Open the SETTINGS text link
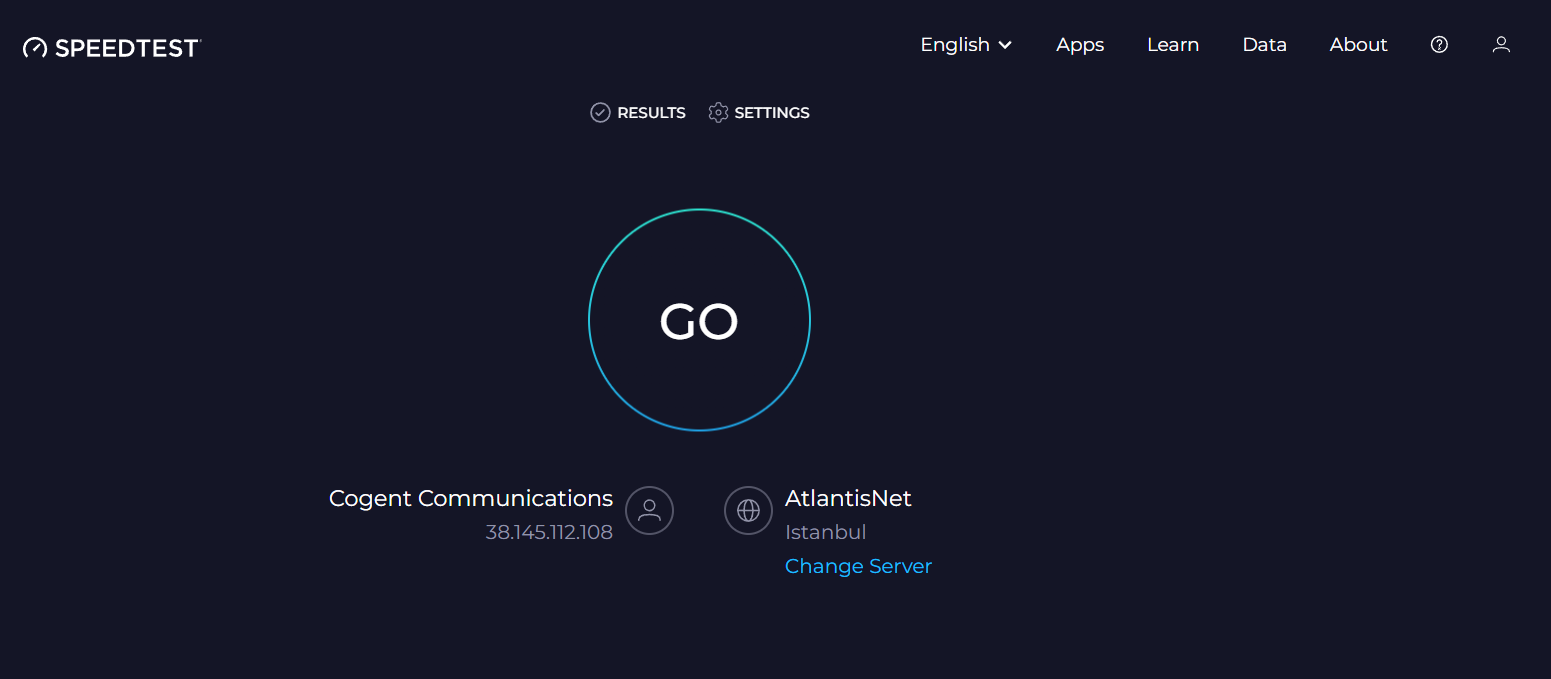The width and height of the screenshot is (1551, 679). 772,113
